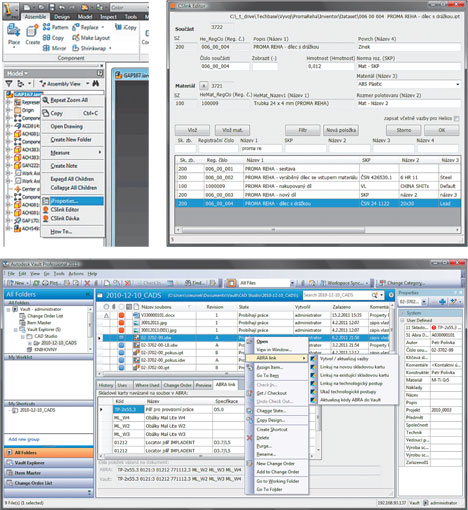Open the Actions menu in Vault
Viewport: 468px width, 510px height.
click(x=76, y=274)
